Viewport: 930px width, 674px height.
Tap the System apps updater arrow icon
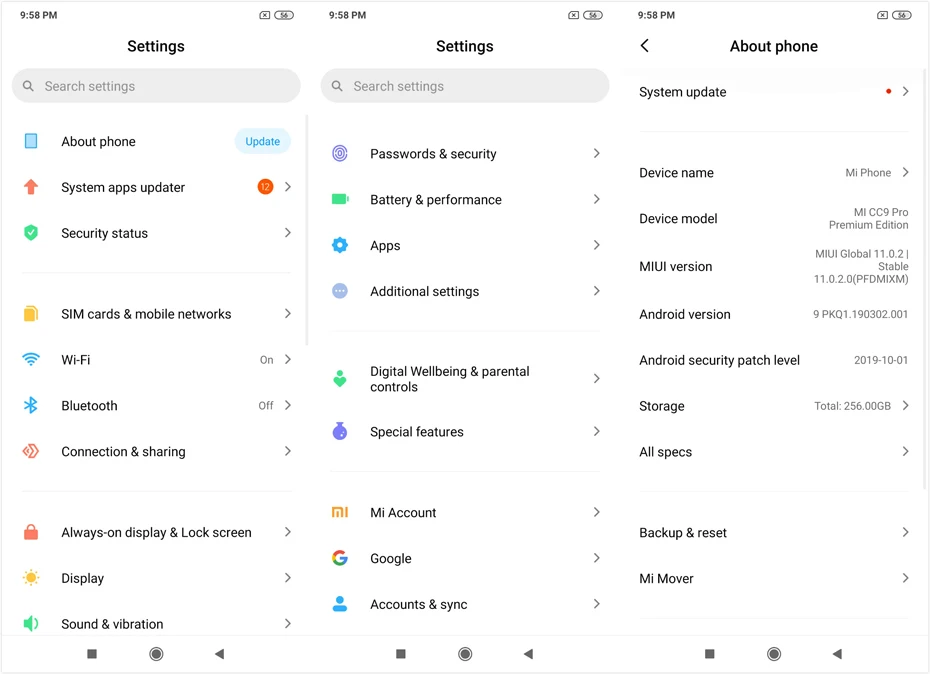31,187
